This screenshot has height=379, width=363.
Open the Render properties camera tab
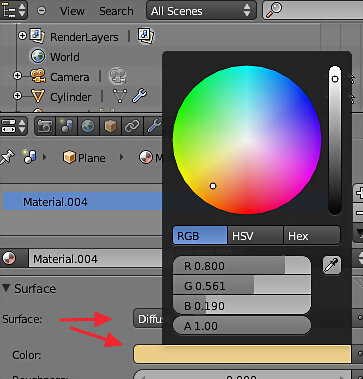tap(45, 126)
